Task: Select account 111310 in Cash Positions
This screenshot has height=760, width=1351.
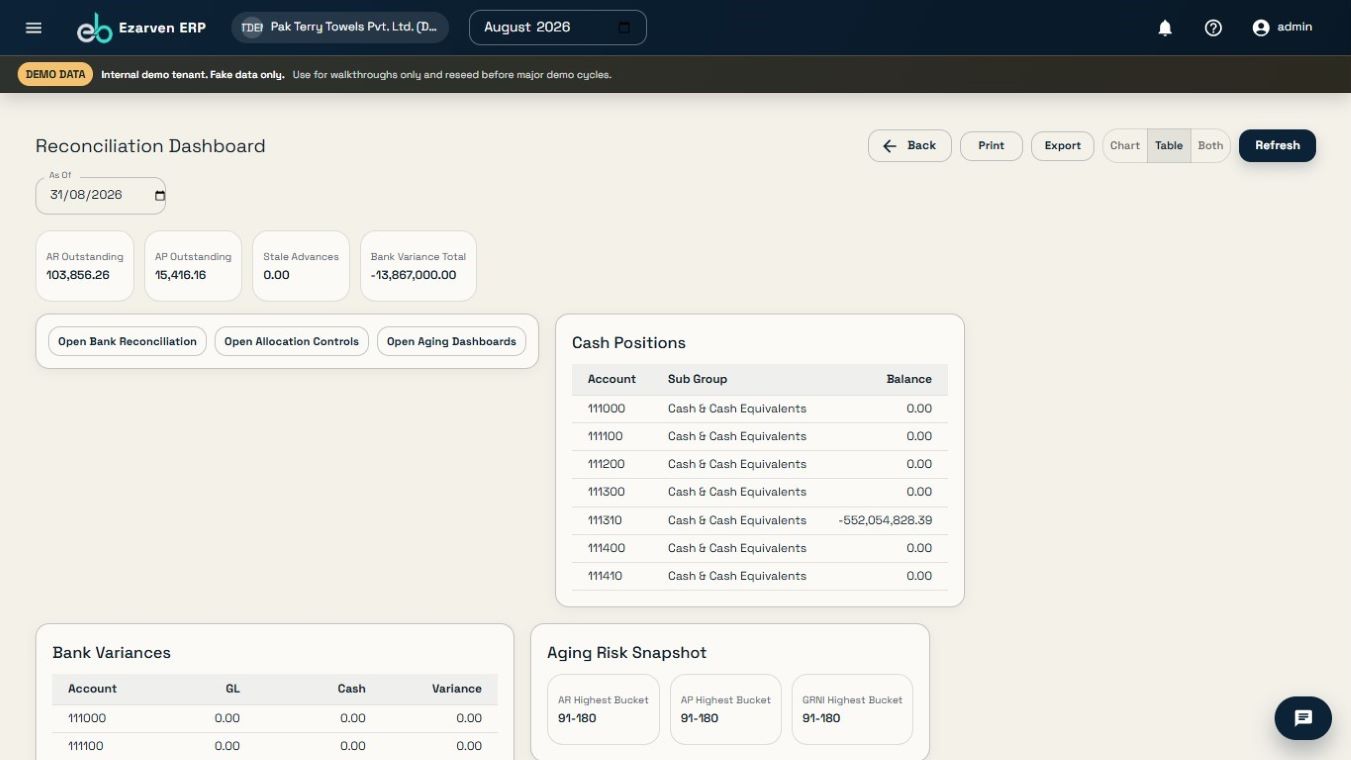Action: [x=760, y=521]
